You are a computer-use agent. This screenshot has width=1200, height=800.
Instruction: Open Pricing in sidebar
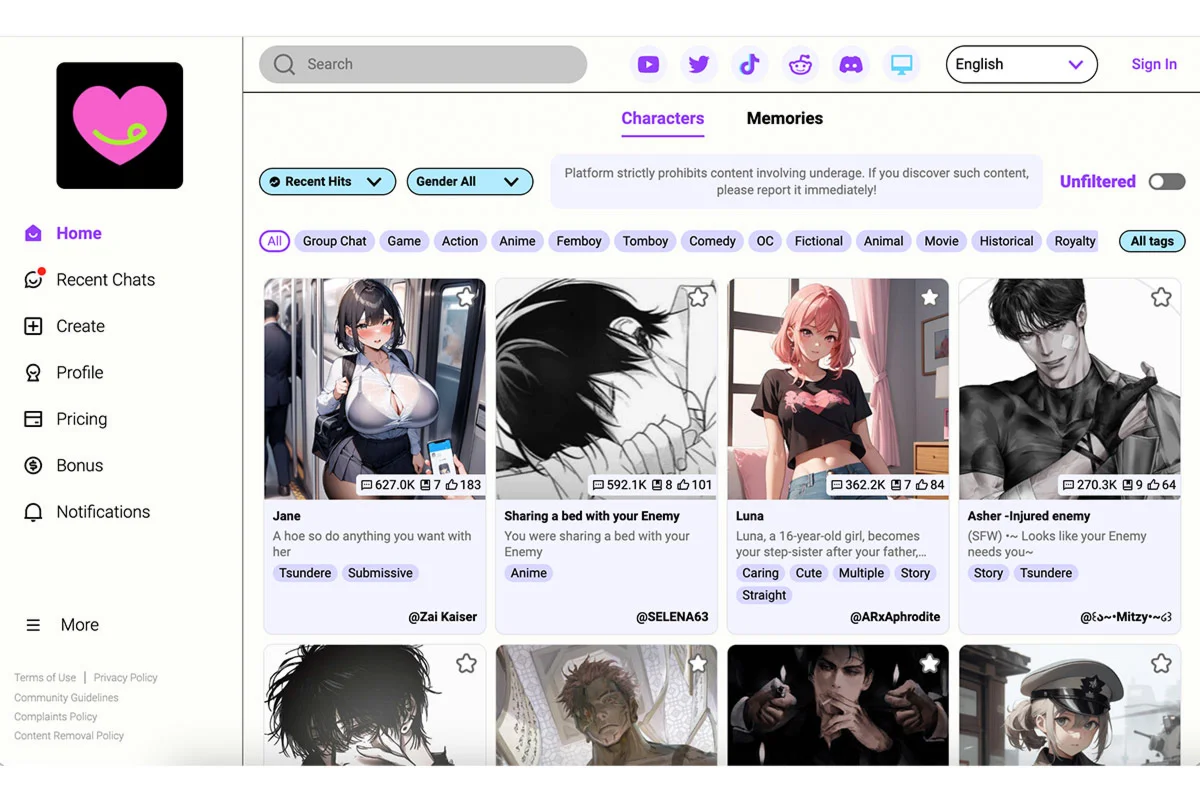pyautogui.click(x=66, y=419)
